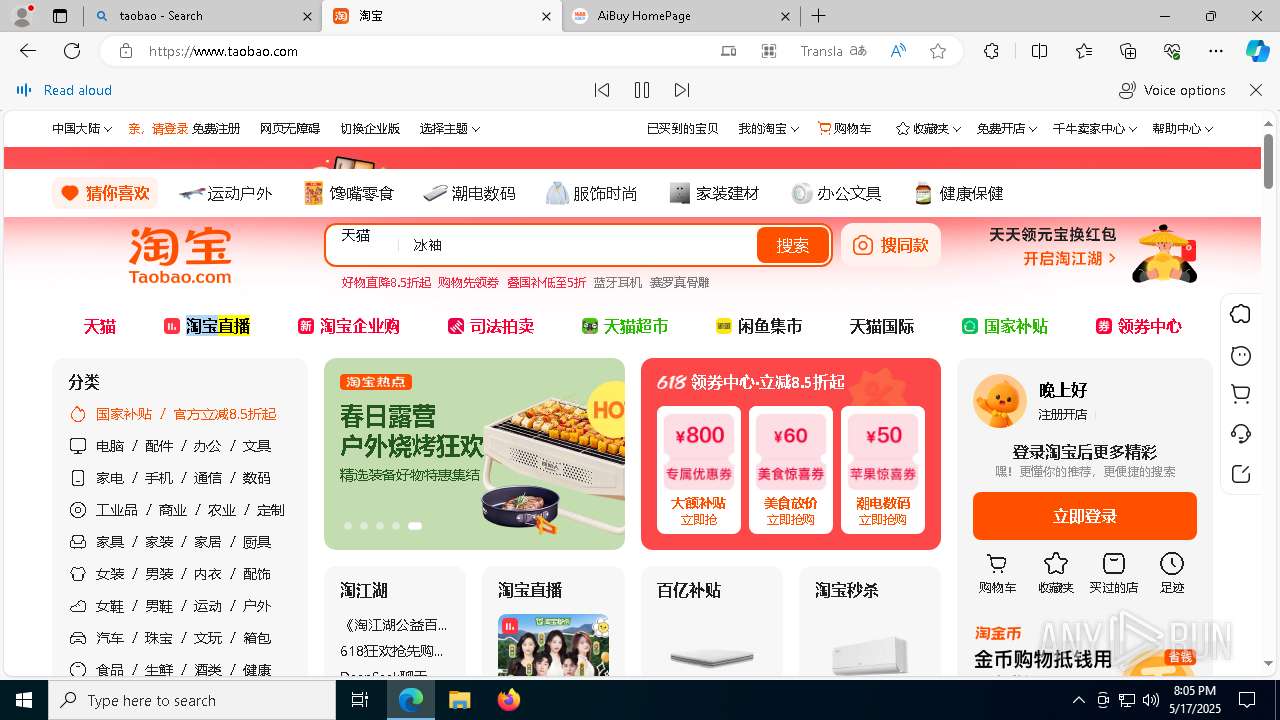Add this page to favorites
Screen dimensions: 1280x720
tap(938, 51)
